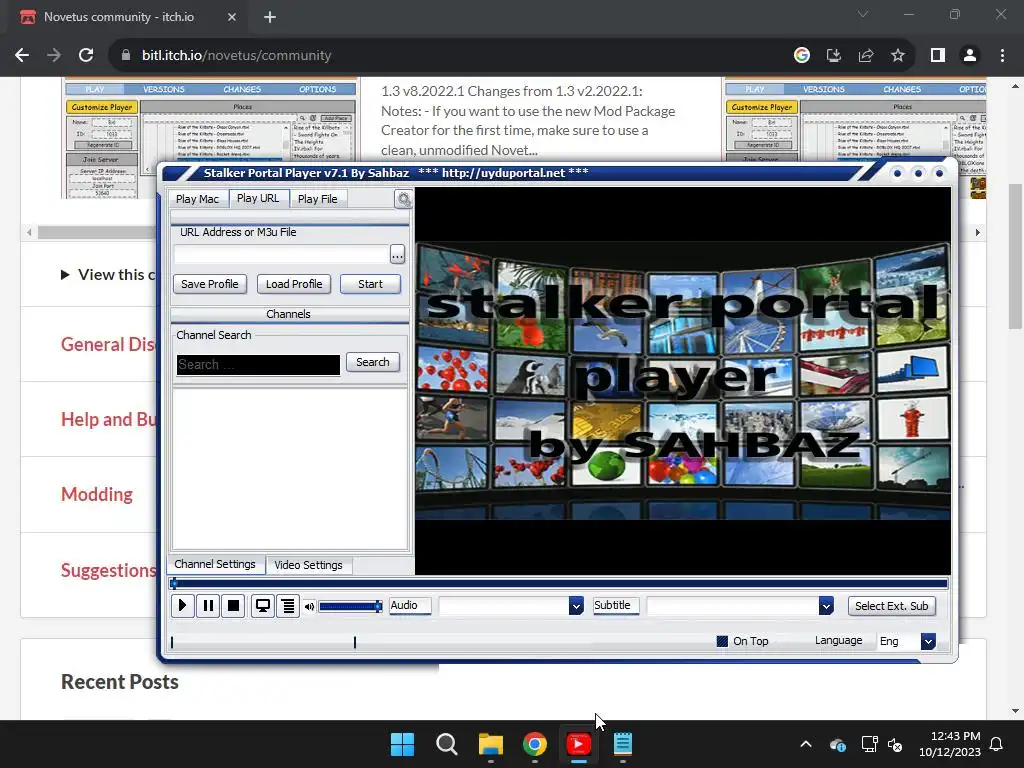Reload the itch.io page
Image resolution: width=1024 pixels, height=768 pixels.
point(86,56)
